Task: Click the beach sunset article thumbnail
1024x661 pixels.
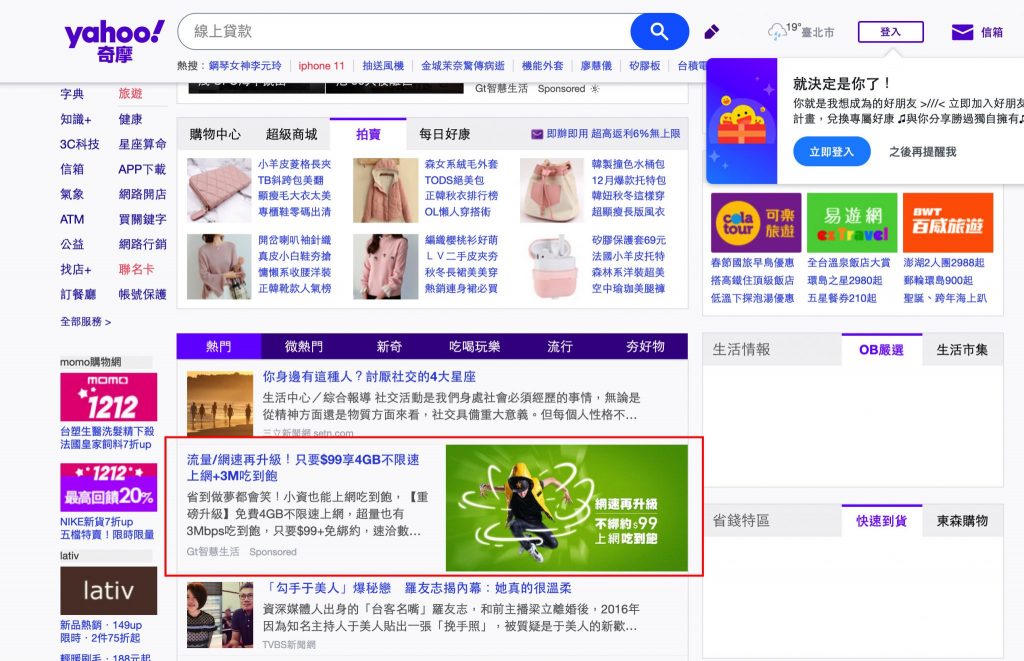Action: (x=219, y=404)
